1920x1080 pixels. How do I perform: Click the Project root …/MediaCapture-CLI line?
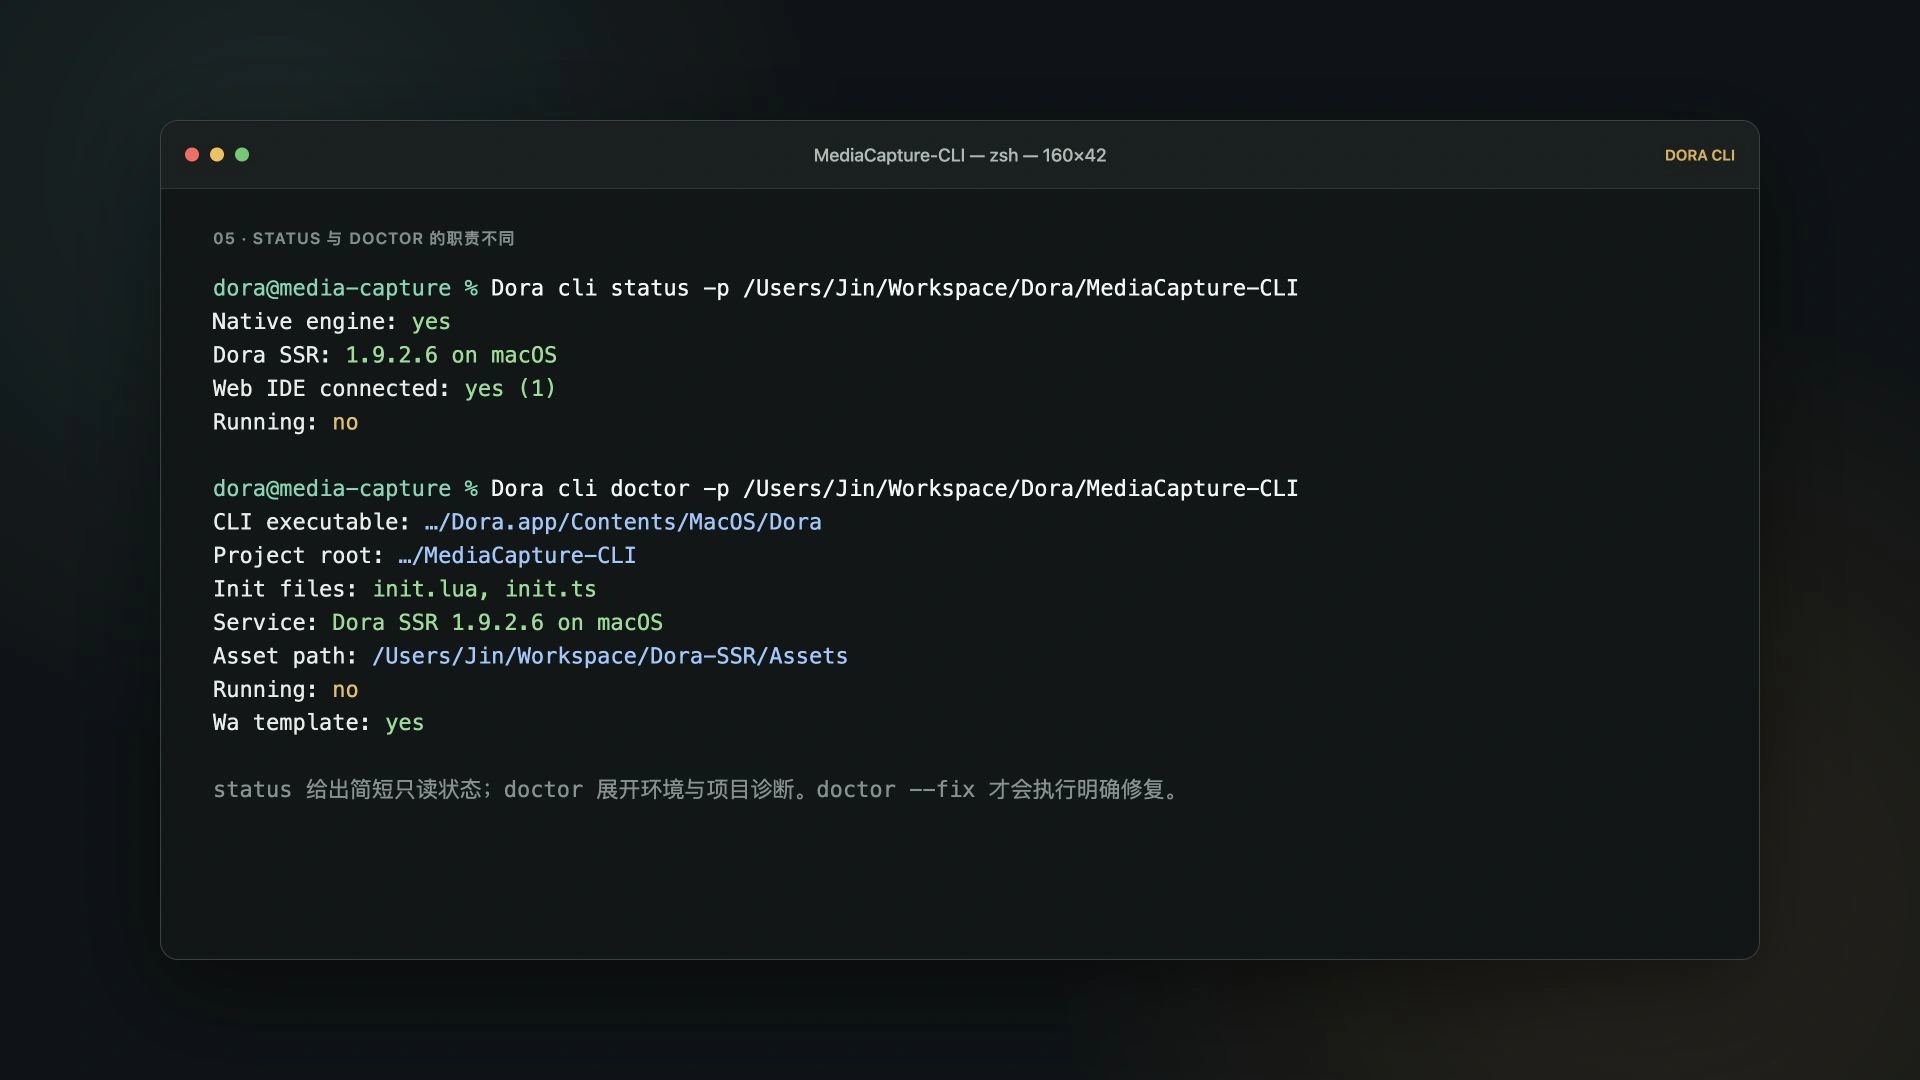424,556
